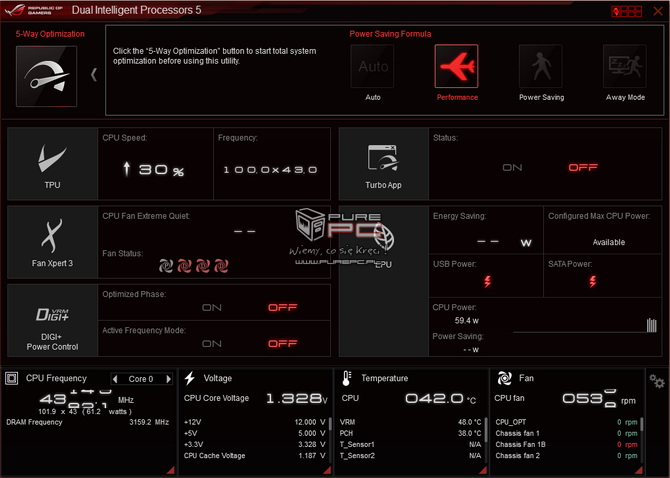Image resolution: width=670 pixels, height=478 pixels.
Task: Enable Active Frequency Mode ON
Action: point(212,343)
